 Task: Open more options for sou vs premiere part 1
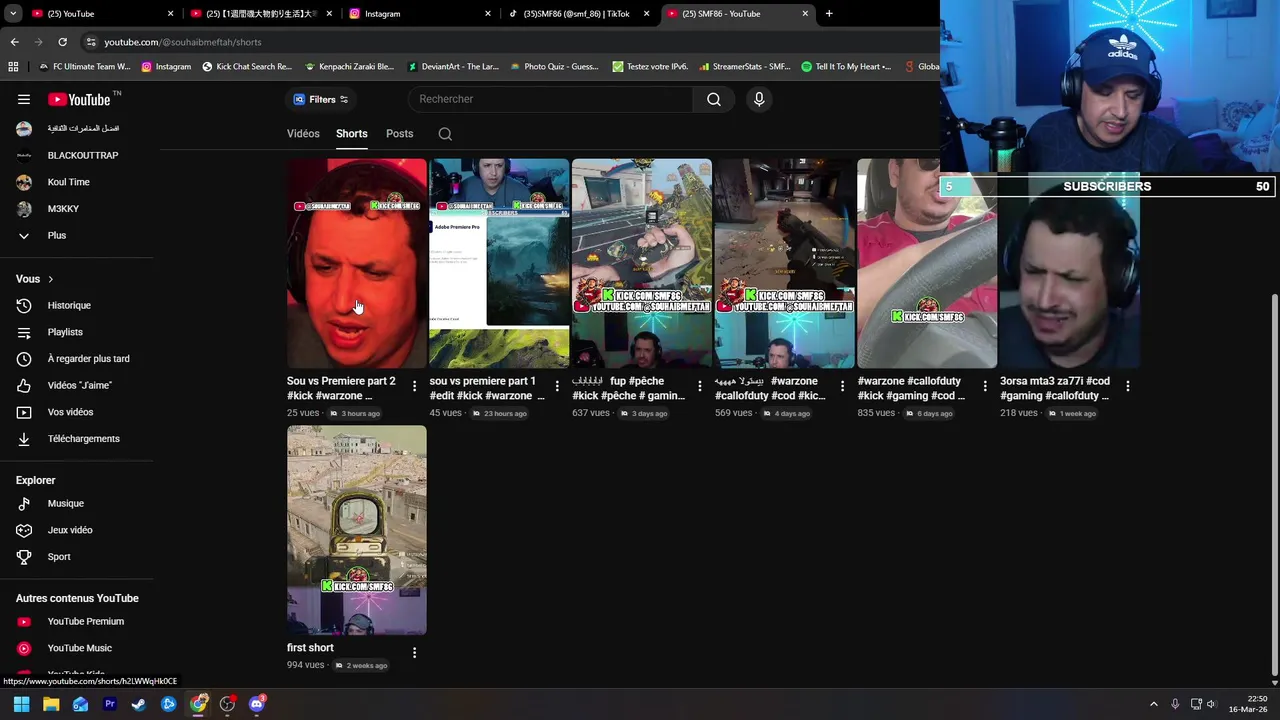point(557,386)
